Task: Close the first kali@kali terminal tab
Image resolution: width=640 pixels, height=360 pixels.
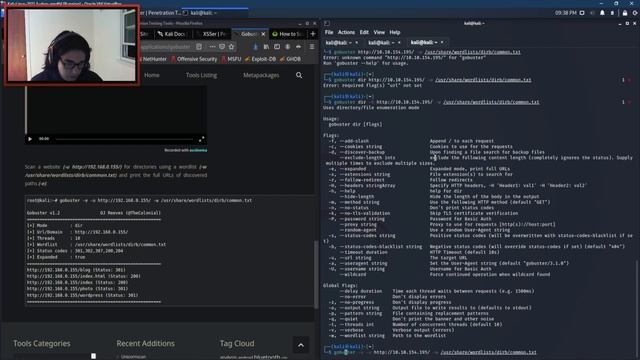Action: click(x=356, y=42)
